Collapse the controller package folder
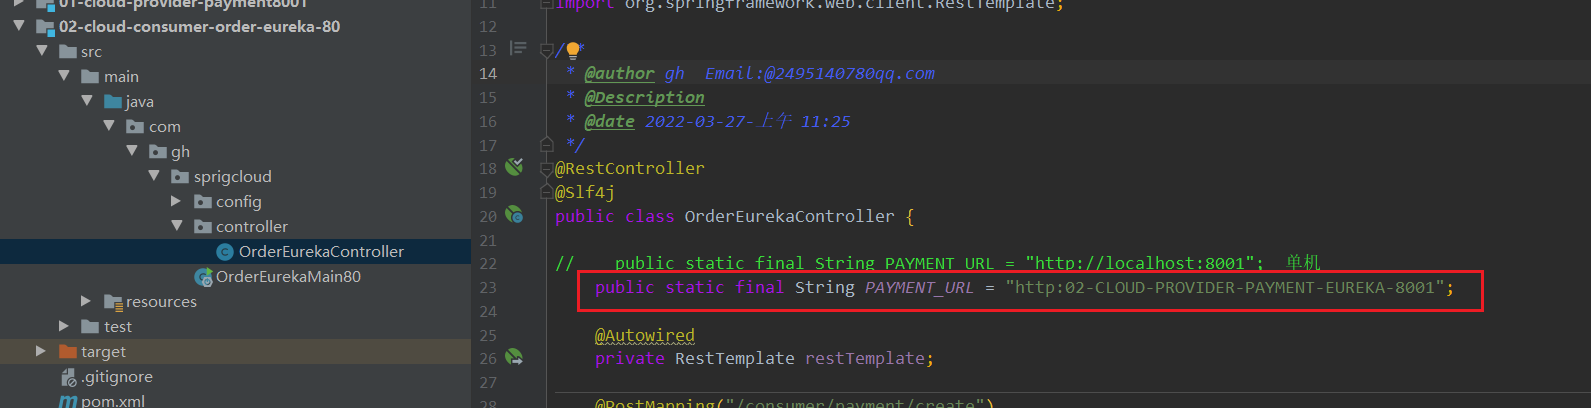This screenshot has width=1591, height=408. [177, 226]
